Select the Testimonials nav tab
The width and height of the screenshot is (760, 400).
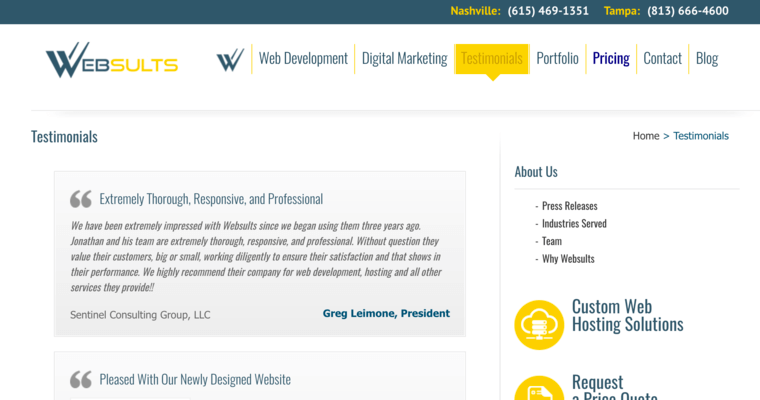click(x=492, y=59)
